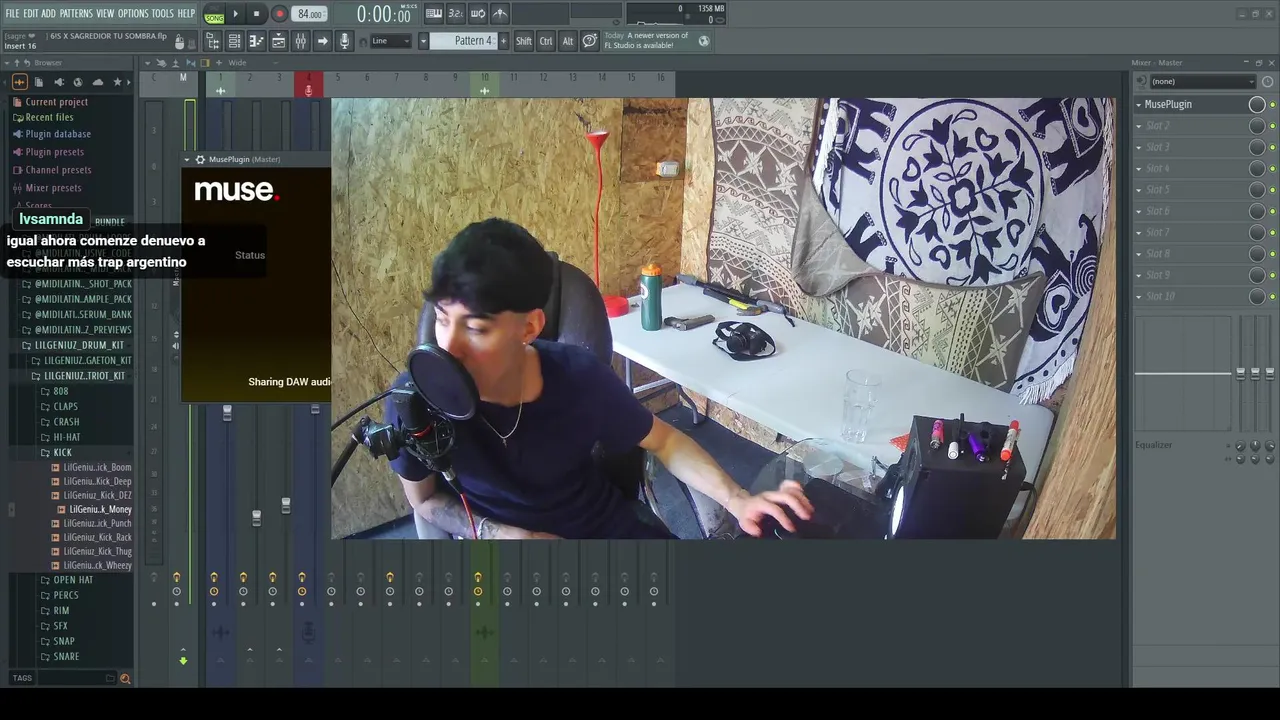
Task: Click the Browser search magnifier icon
Action: (125, 678)
